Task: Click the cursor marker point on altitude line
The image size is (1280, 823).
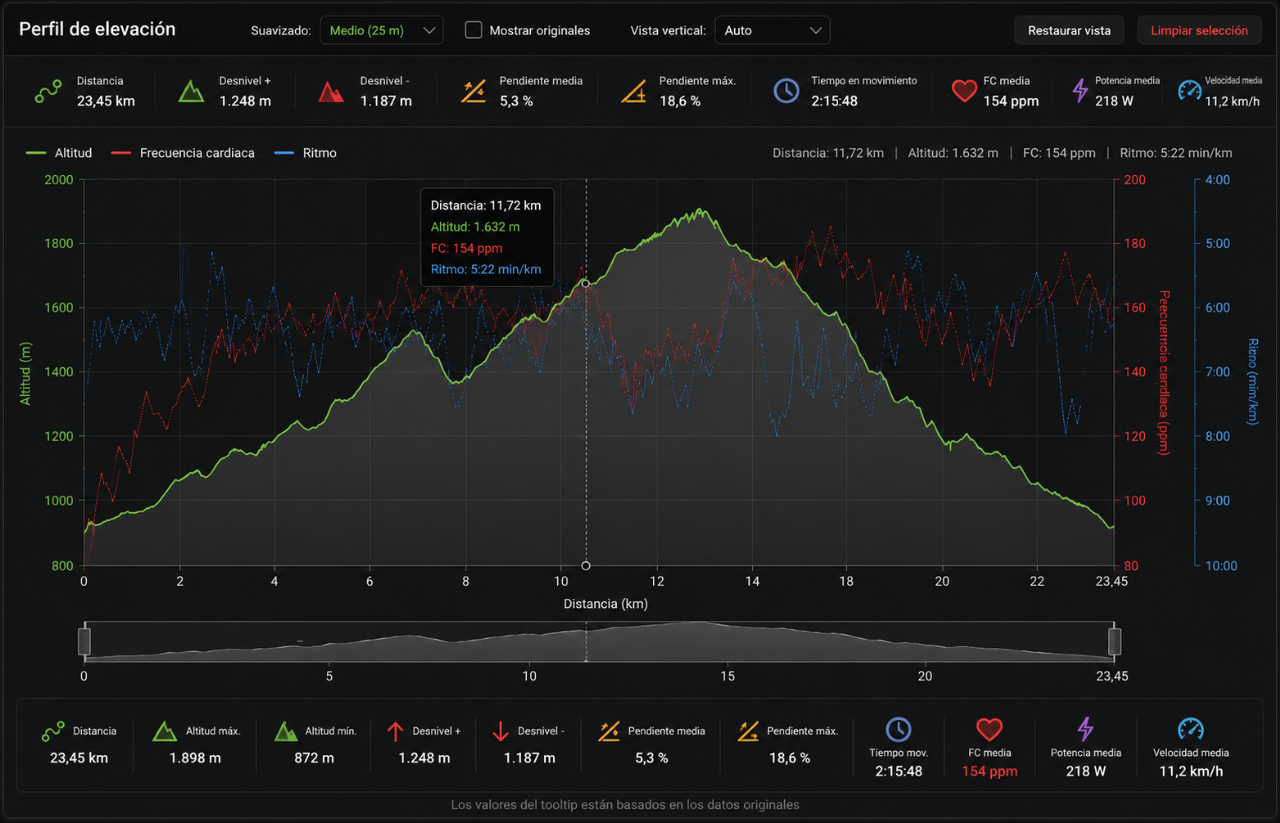Action: [586, 283]
